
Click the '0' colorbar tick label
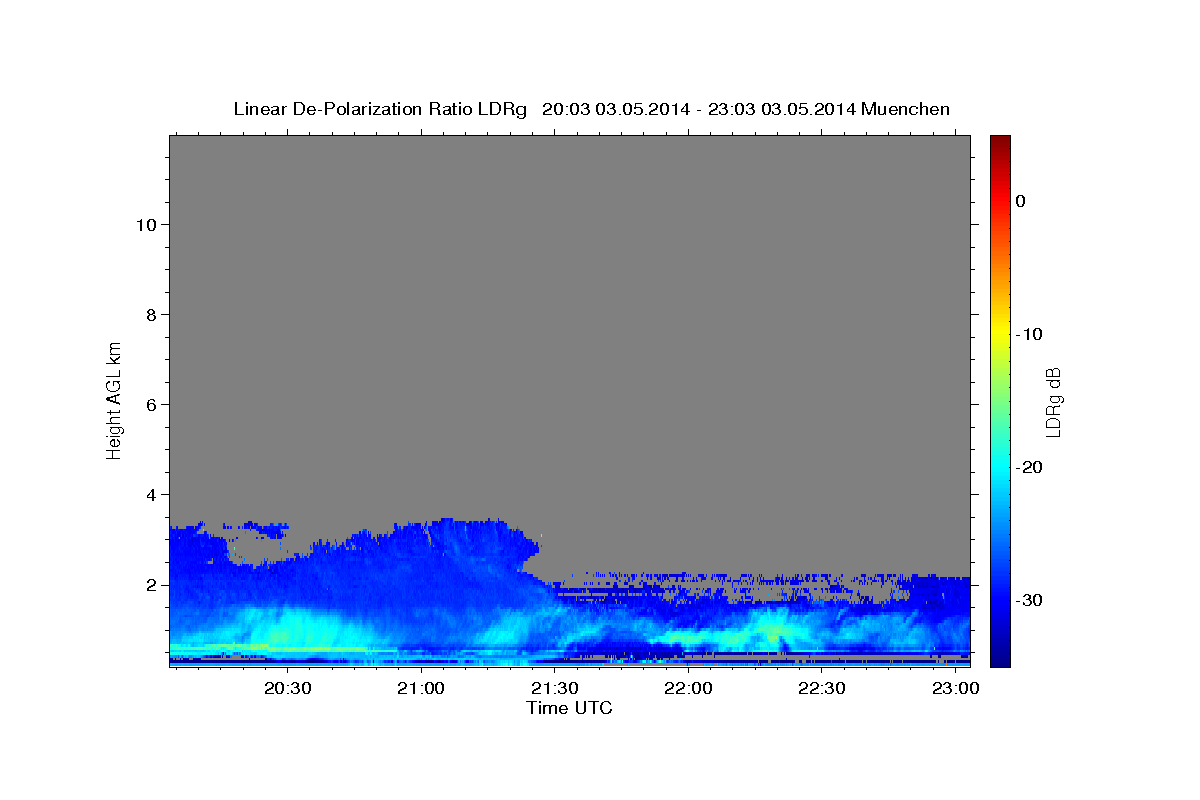[x=1020, y=201]
